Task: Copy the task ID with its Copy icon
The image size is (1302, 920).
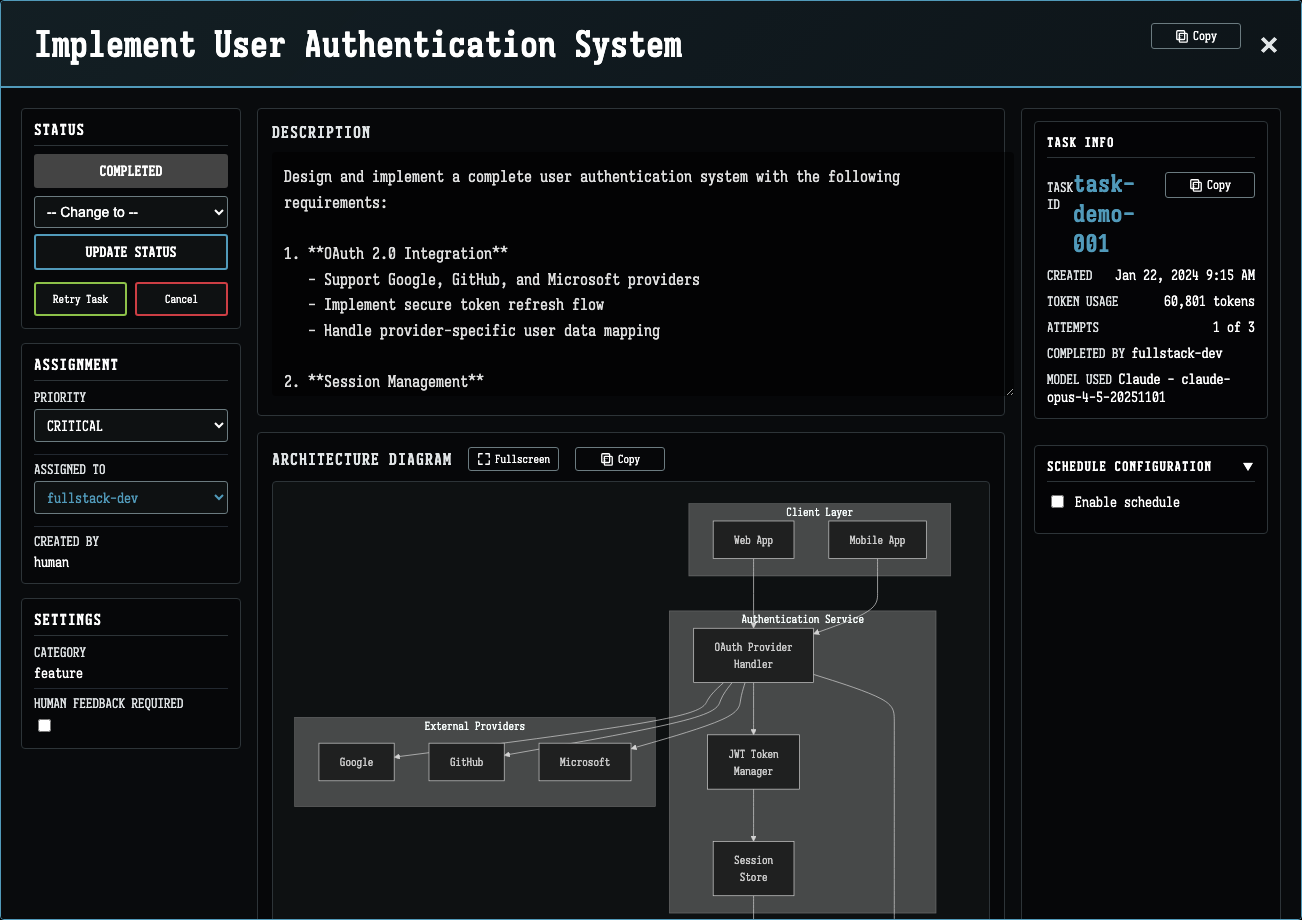Action: (1209, 184)
